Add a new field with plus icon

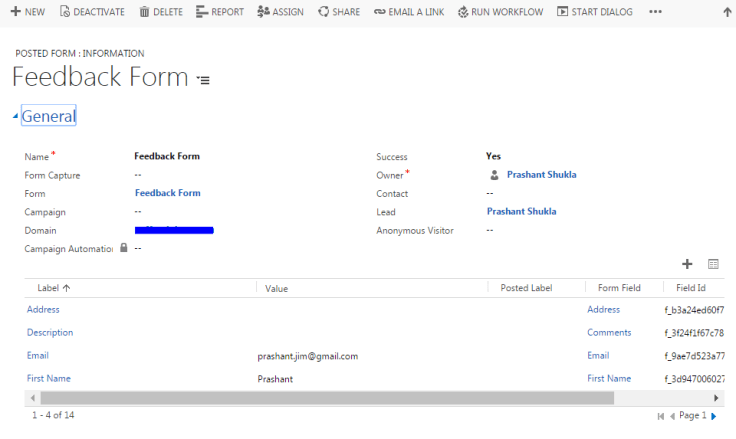coord(687,264)
